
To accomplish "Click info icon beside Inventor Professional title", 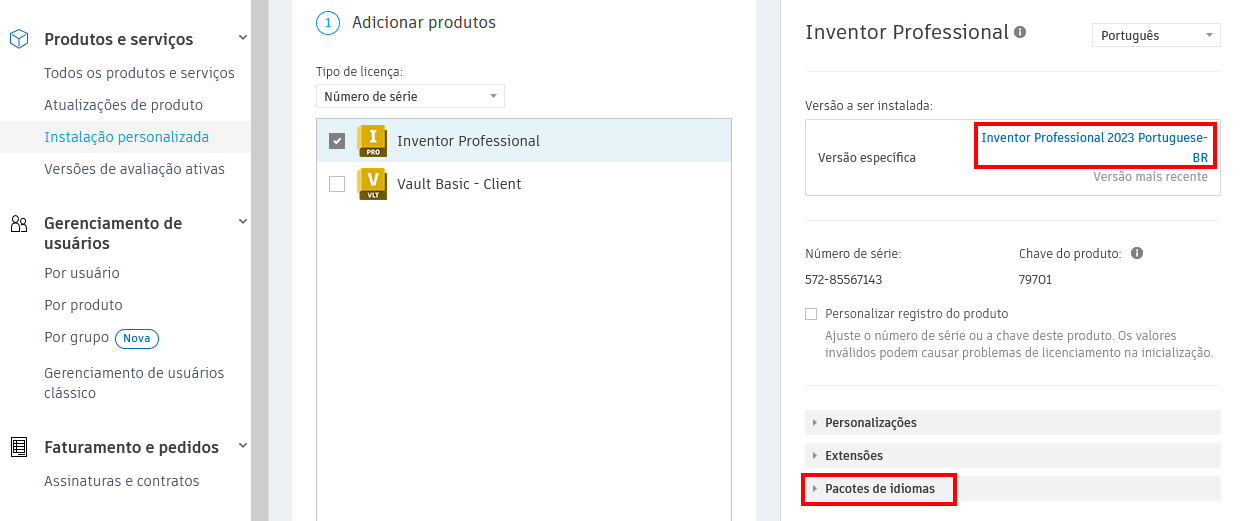I will (x=1020, y=32).
